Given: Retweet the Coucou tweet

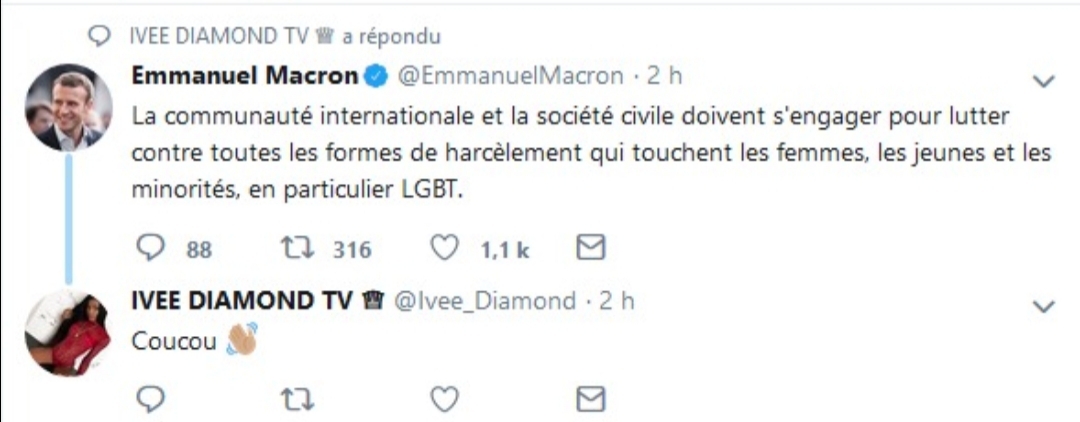Looking at the screenshot, I should point(298,398).
